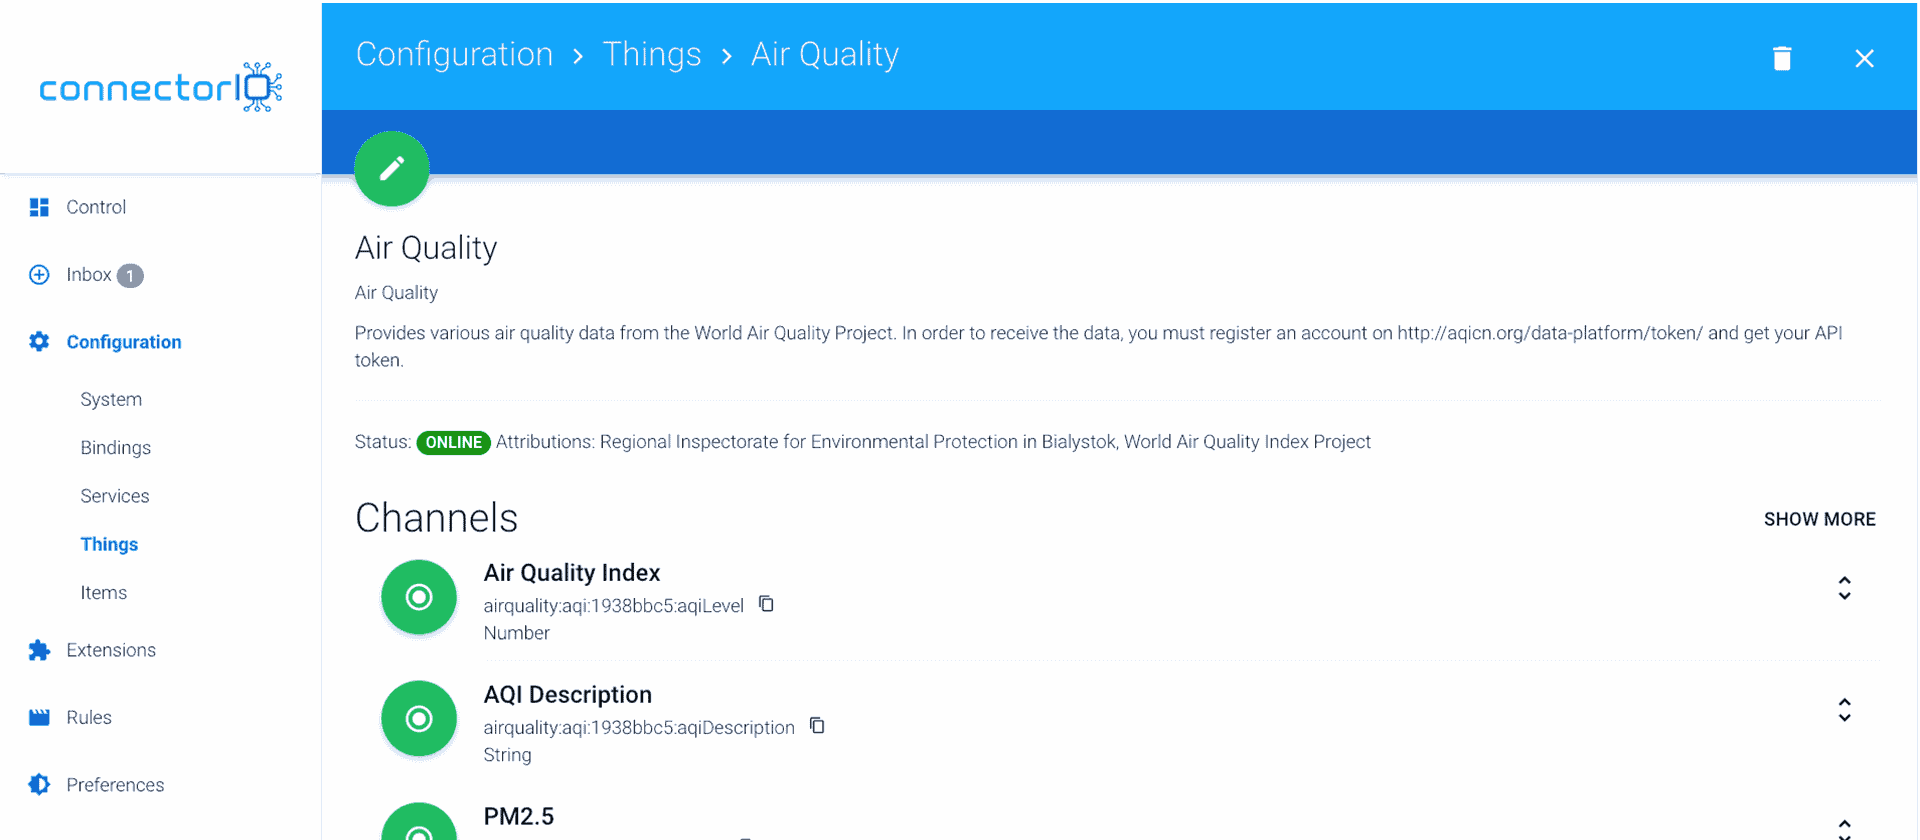
Task: Open Services under Configuration
Action: coord(115,496)
